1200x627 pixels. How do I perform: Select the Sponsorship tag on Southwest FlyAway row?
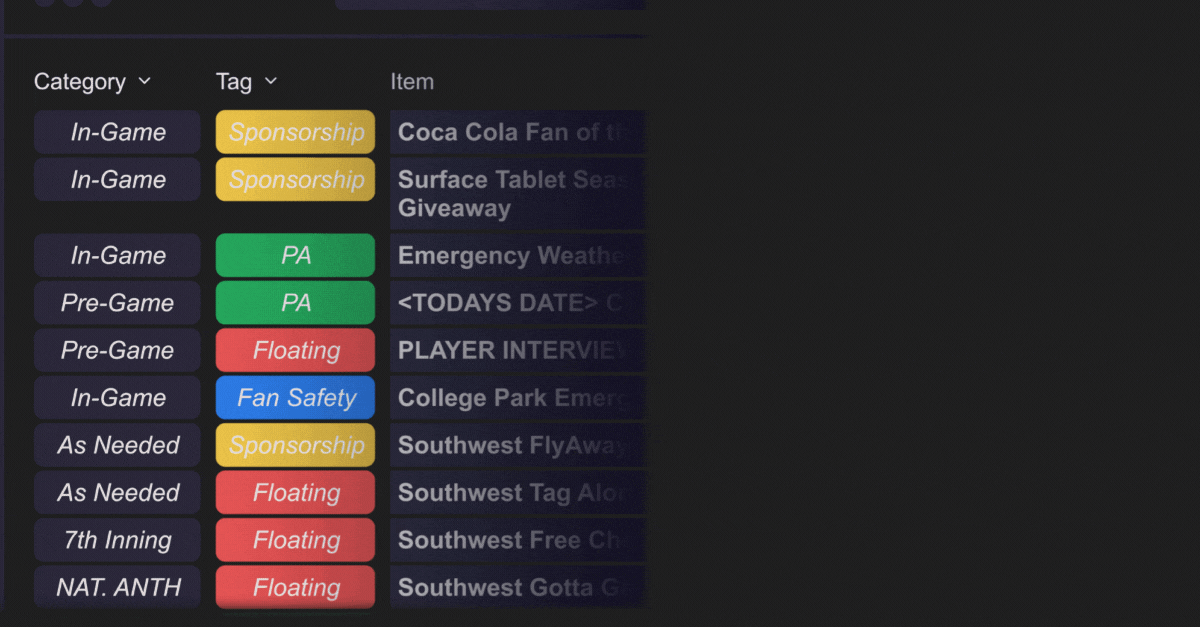click(x=294, y=445)
